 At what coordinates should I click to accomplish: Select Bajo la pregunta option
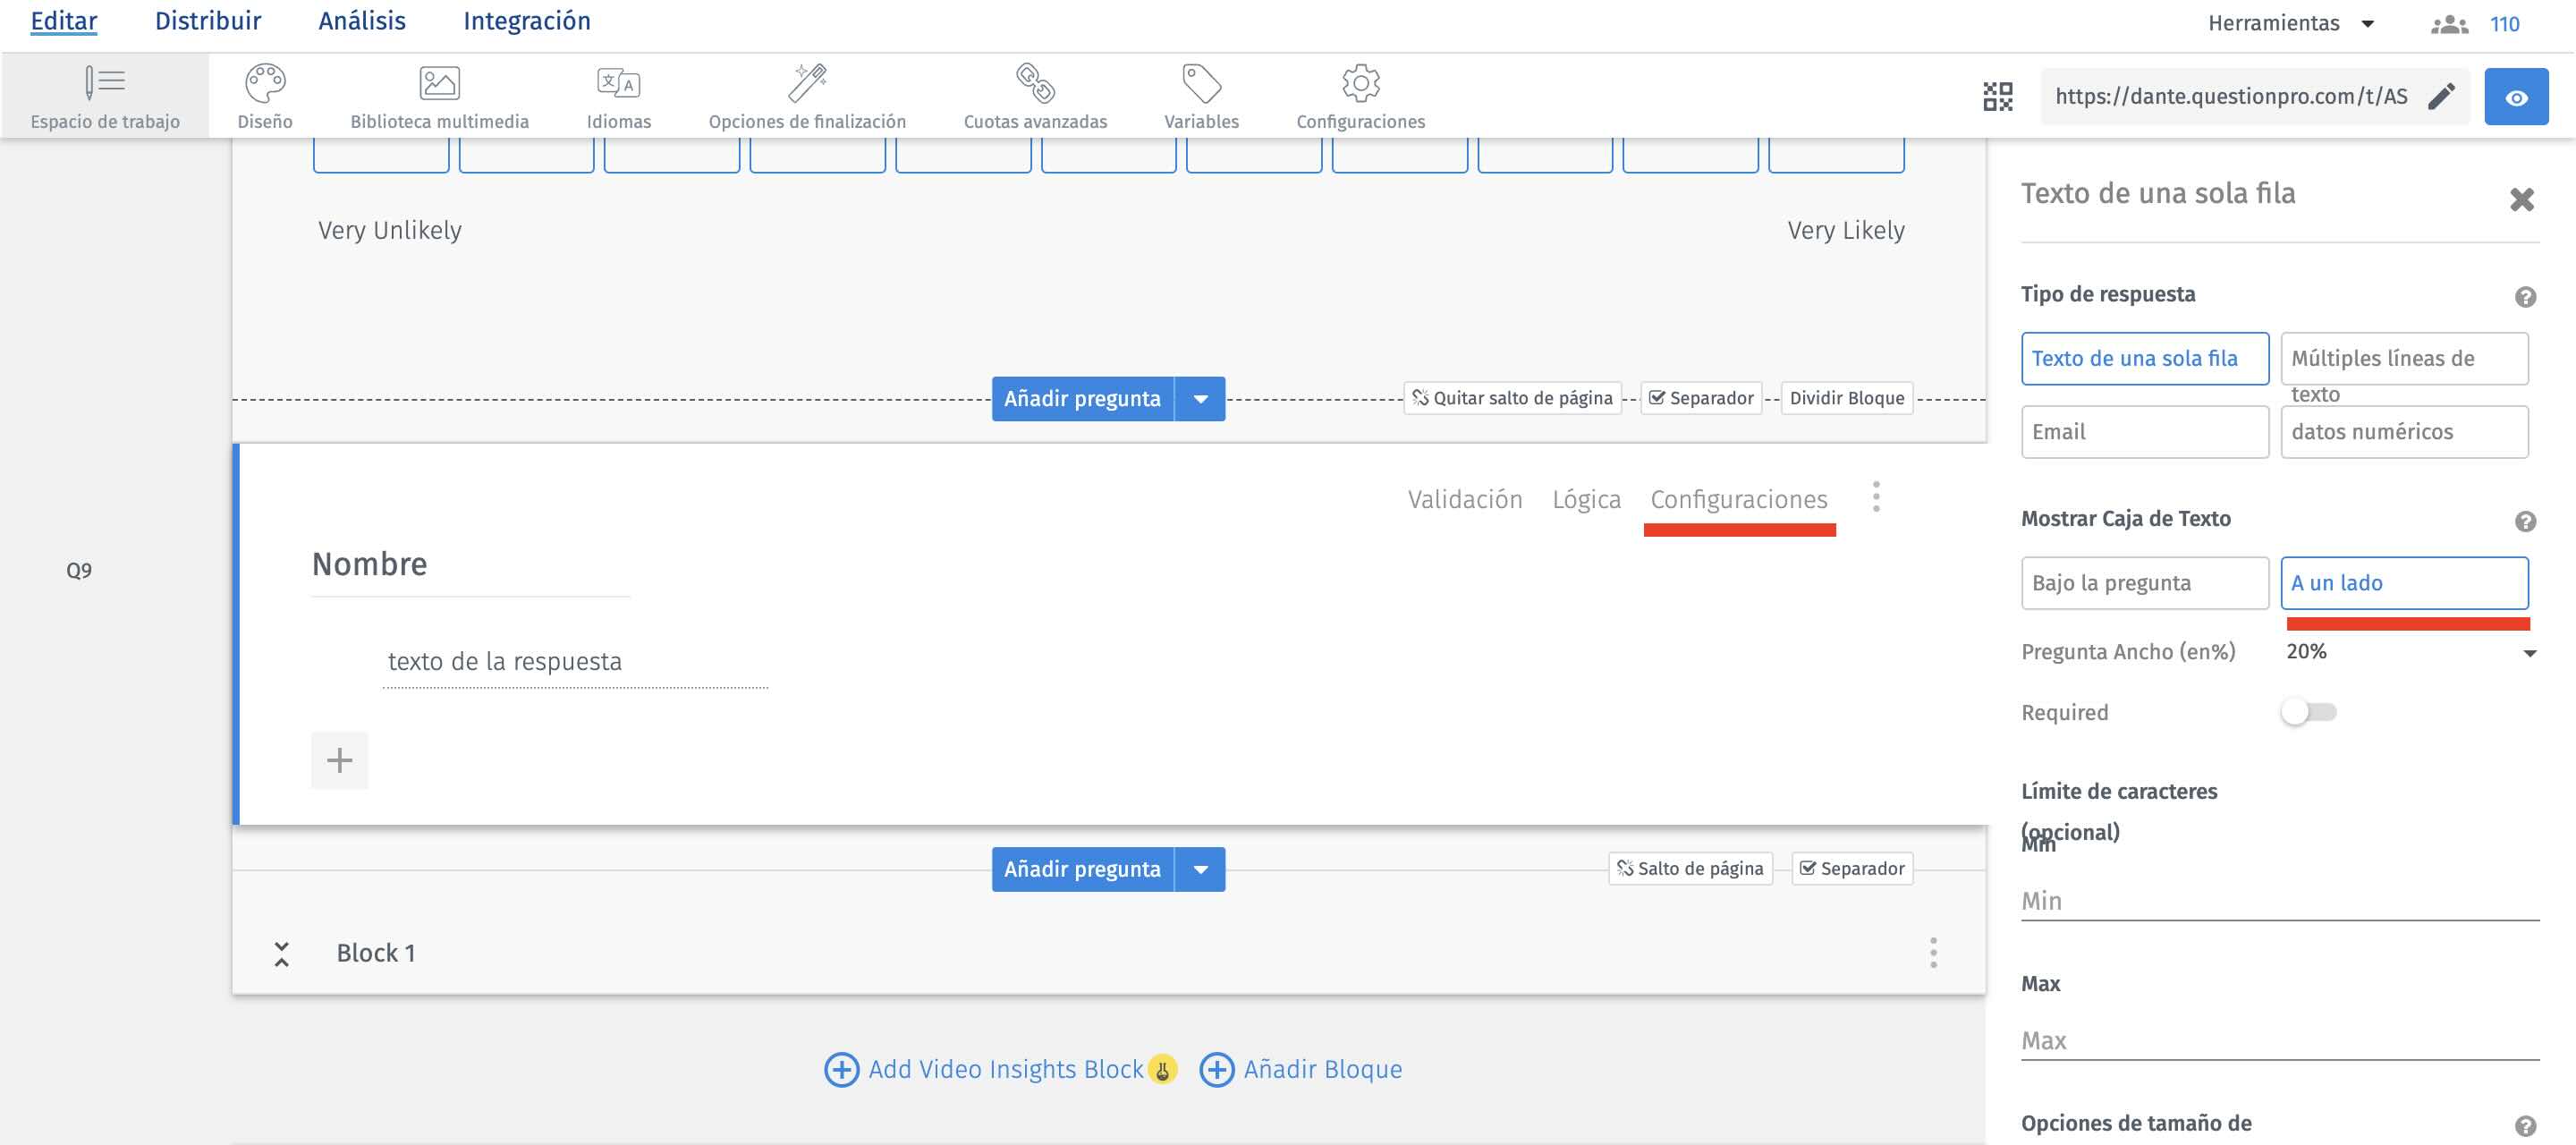tap(2144, 583)
